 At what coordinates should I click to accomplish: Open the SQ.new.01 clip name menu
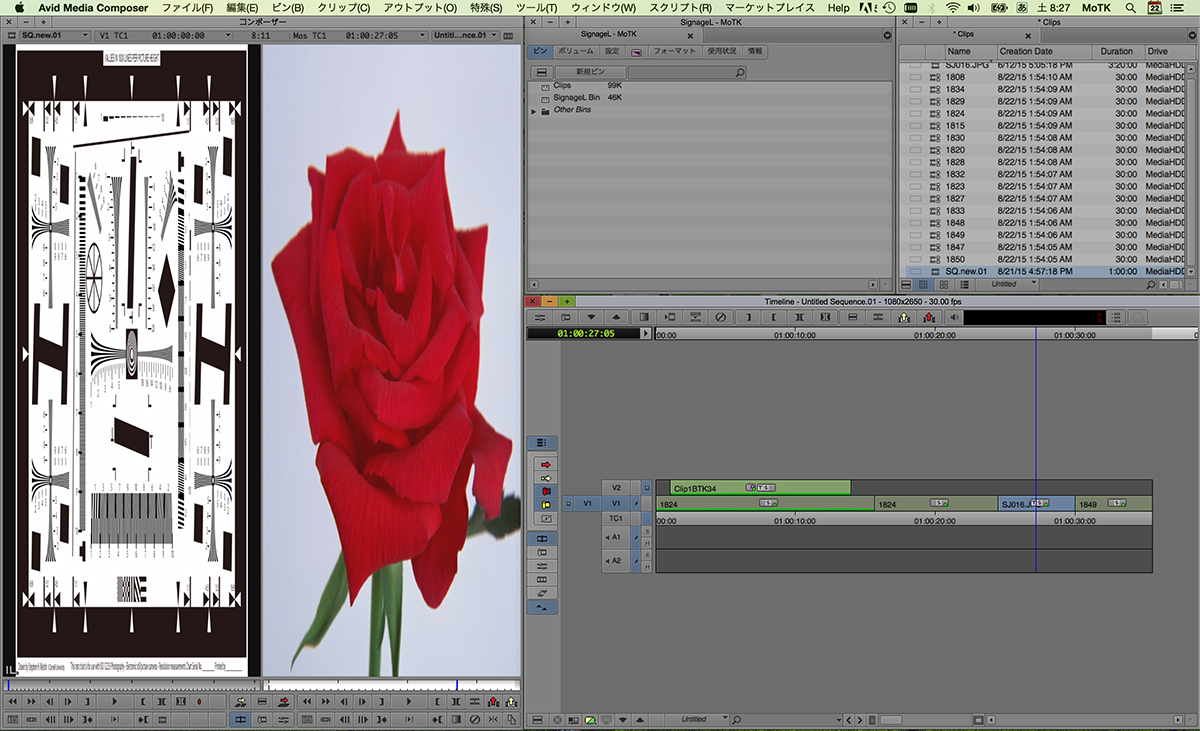pyautogui.click(x=57, y=35)
